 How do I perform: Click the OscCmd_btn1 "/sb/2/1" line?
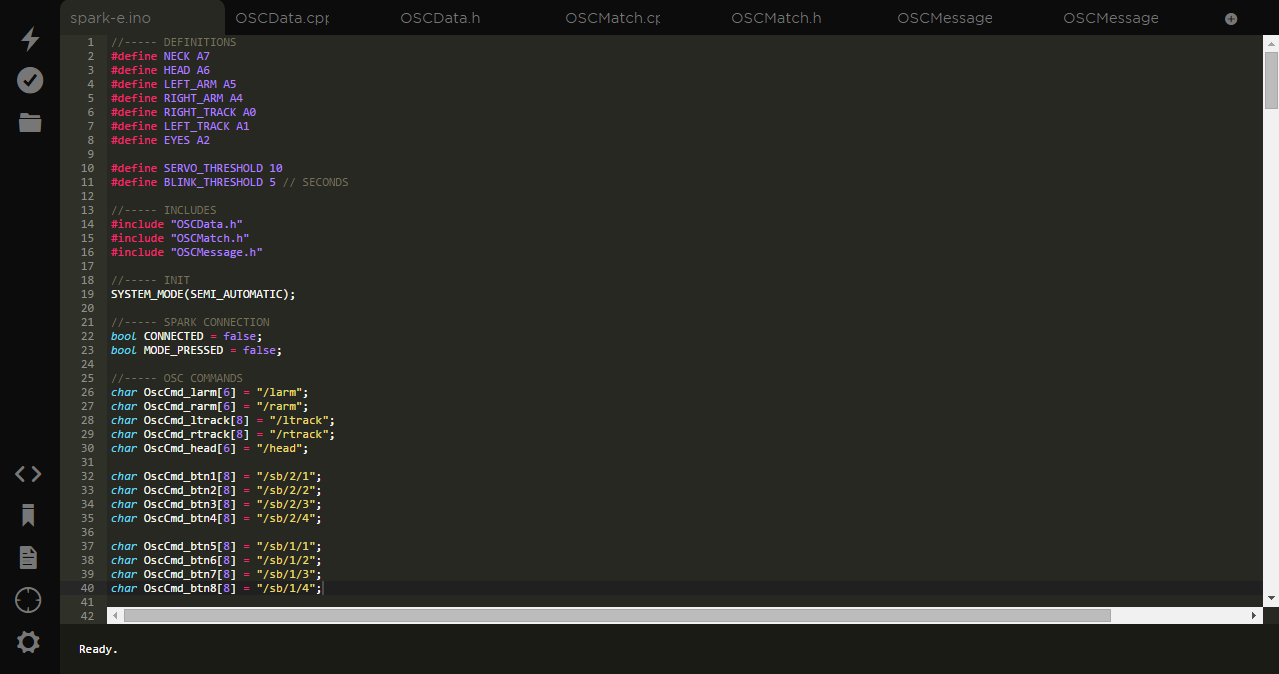tap(217, 476)
